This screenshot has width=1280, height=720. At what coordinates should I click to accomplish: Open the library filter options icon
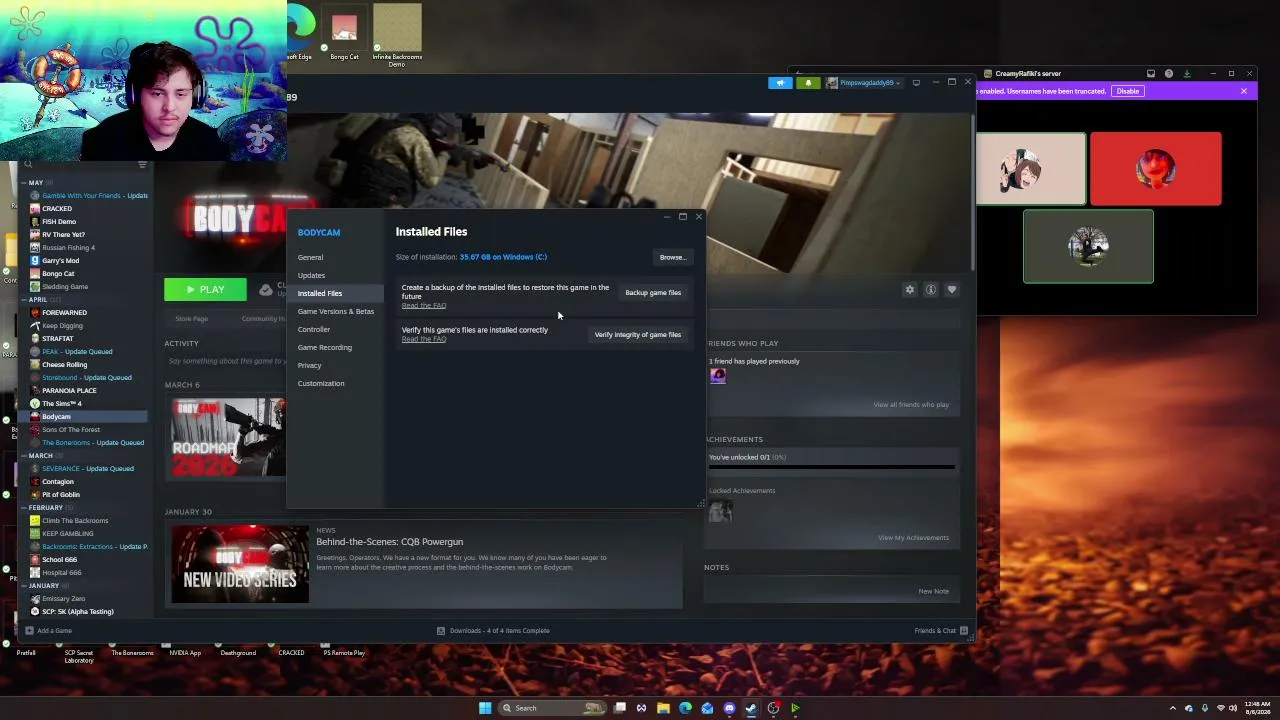(142, 165)
